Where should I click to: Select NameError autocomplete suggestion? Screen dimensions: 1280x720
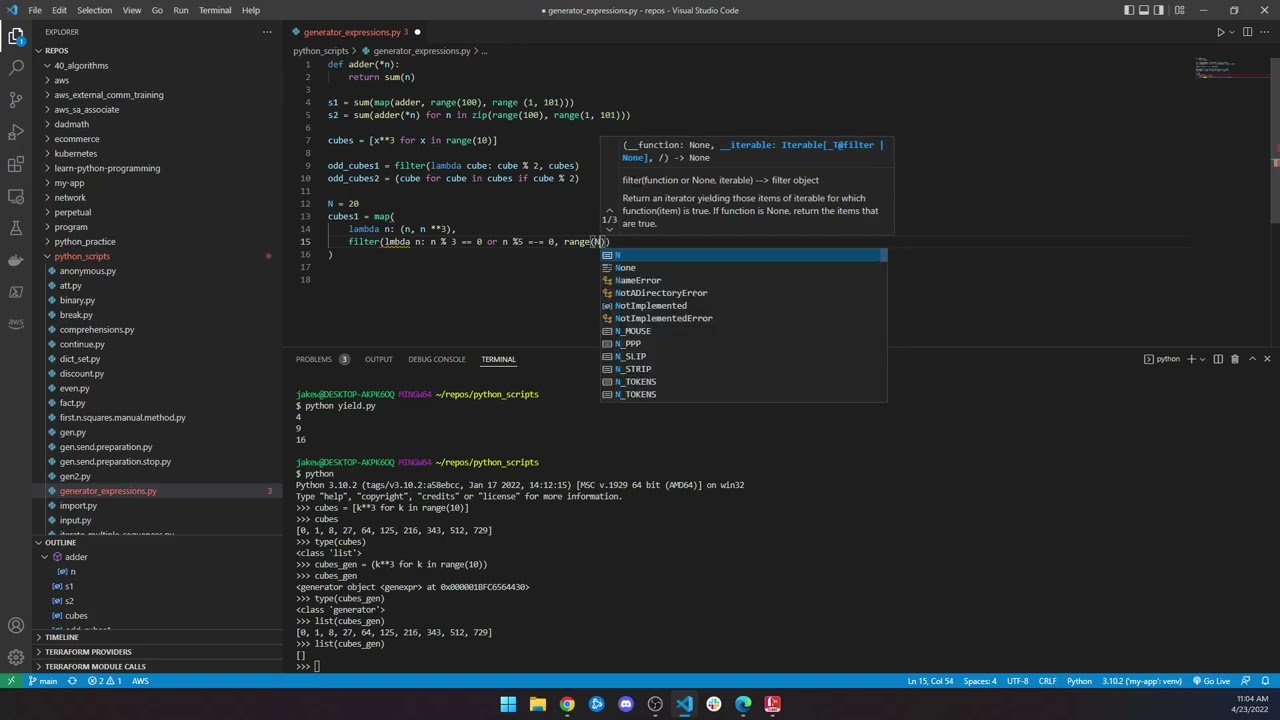pyautogui.click(x=743, y=281)
